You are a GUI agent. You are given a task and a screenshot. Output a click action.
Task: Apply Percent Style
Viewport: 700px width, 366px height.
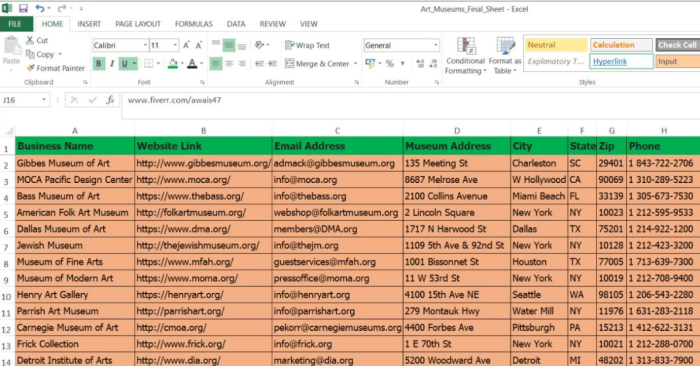tap(390, 64)
